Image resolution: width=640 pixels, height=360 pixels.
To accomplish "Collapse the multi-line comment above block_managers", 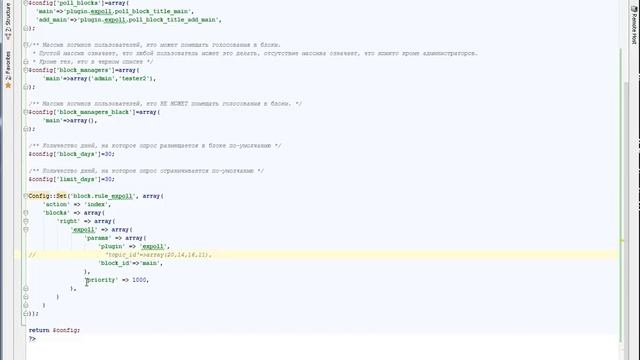I will [25, 45].
